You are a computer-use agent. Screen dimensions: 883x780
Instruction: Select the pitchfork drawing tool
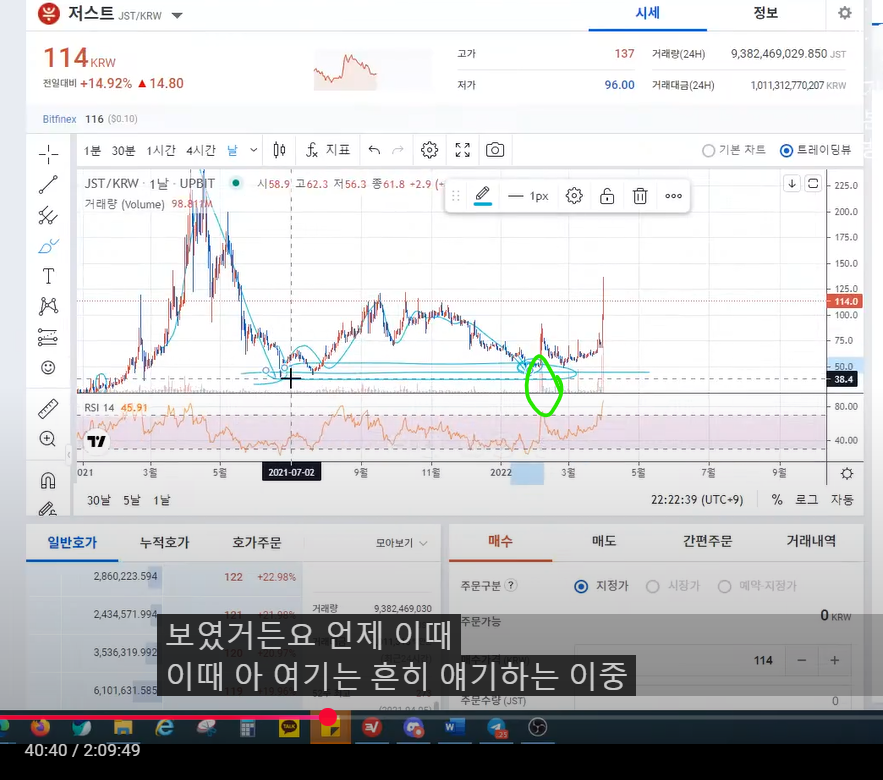click(x=48, y=216)
